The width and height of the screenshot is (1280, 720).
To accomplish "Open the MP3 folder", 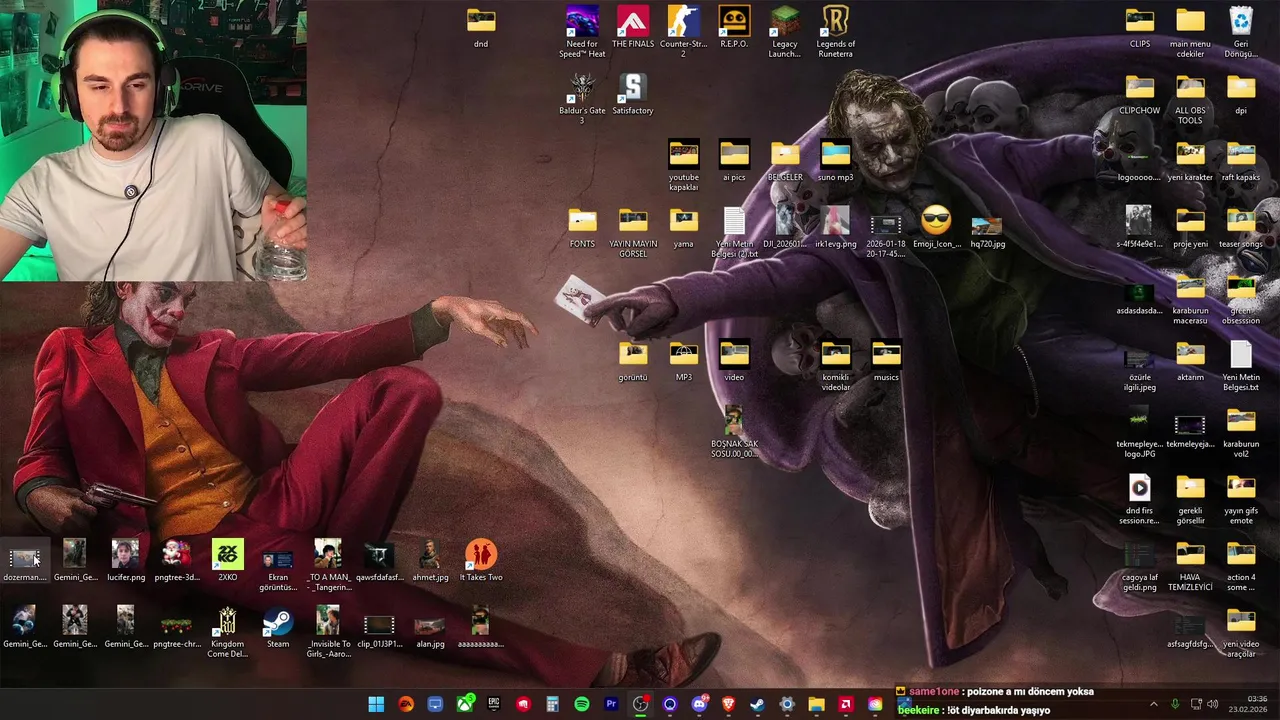I will point(684,361).
